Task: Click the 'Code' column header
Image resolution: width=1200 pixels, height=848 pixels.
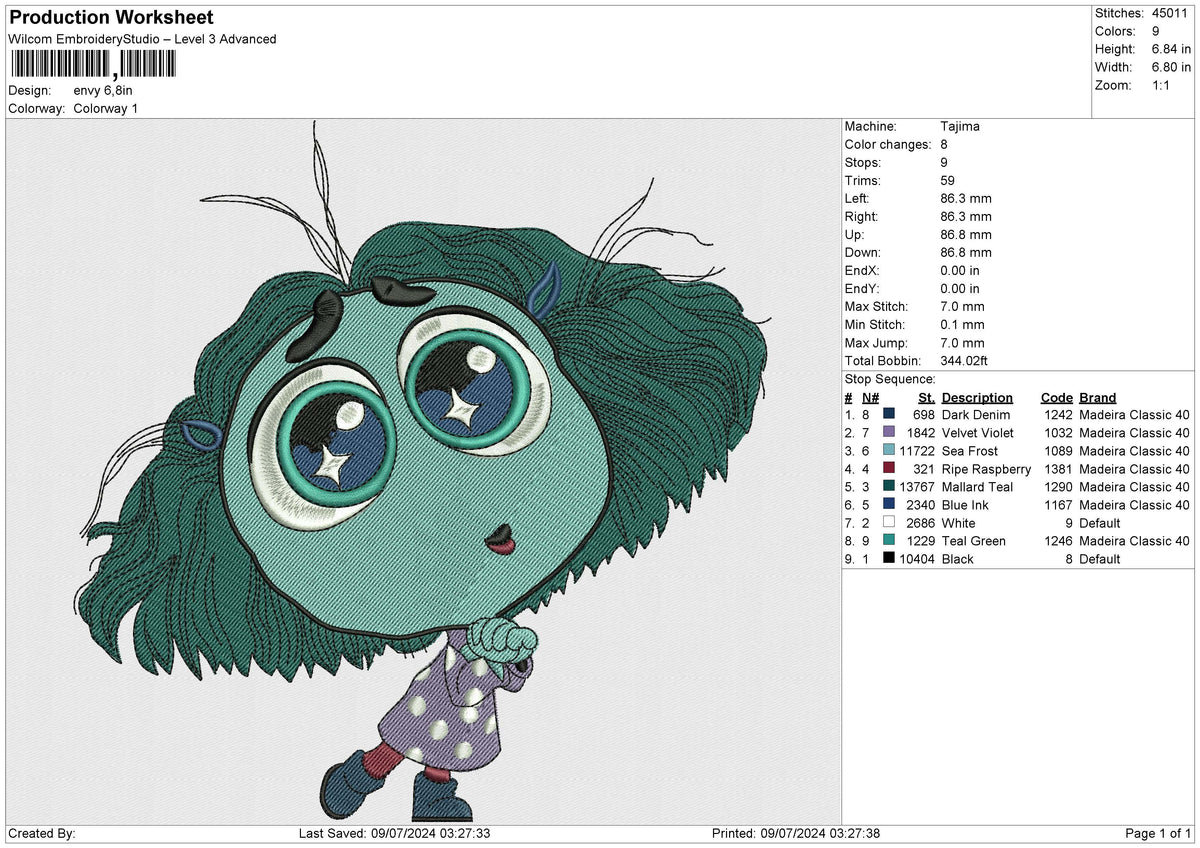Action: 1057,397
